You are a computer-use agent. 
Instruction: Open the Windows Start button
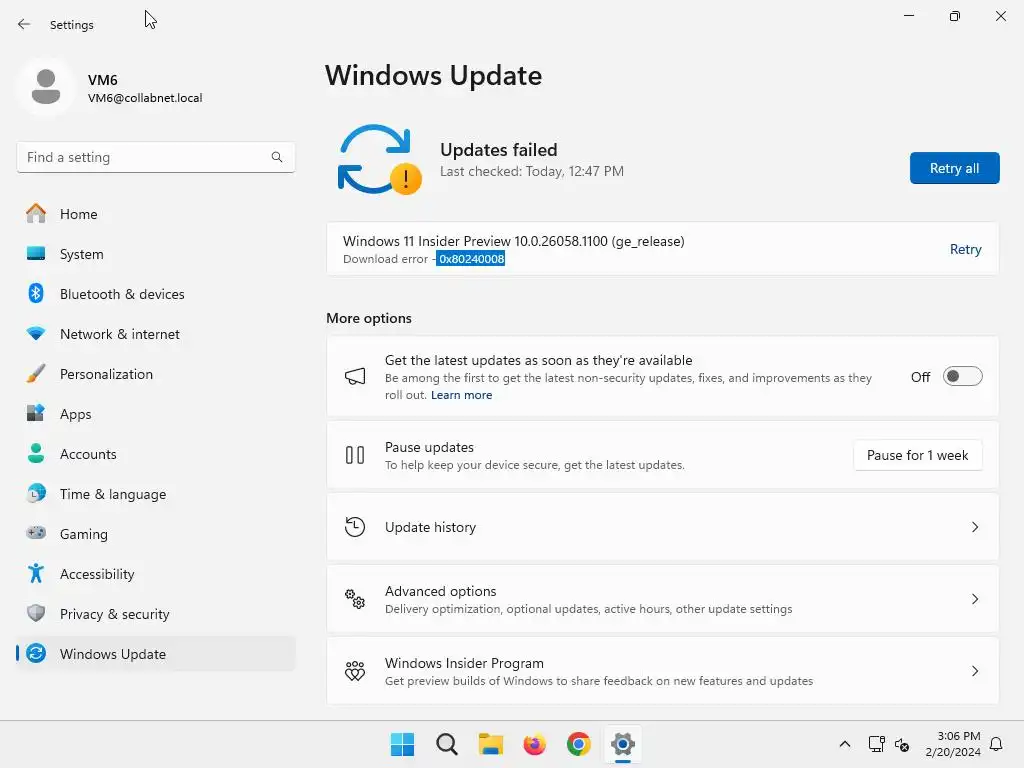click(402, 744)
